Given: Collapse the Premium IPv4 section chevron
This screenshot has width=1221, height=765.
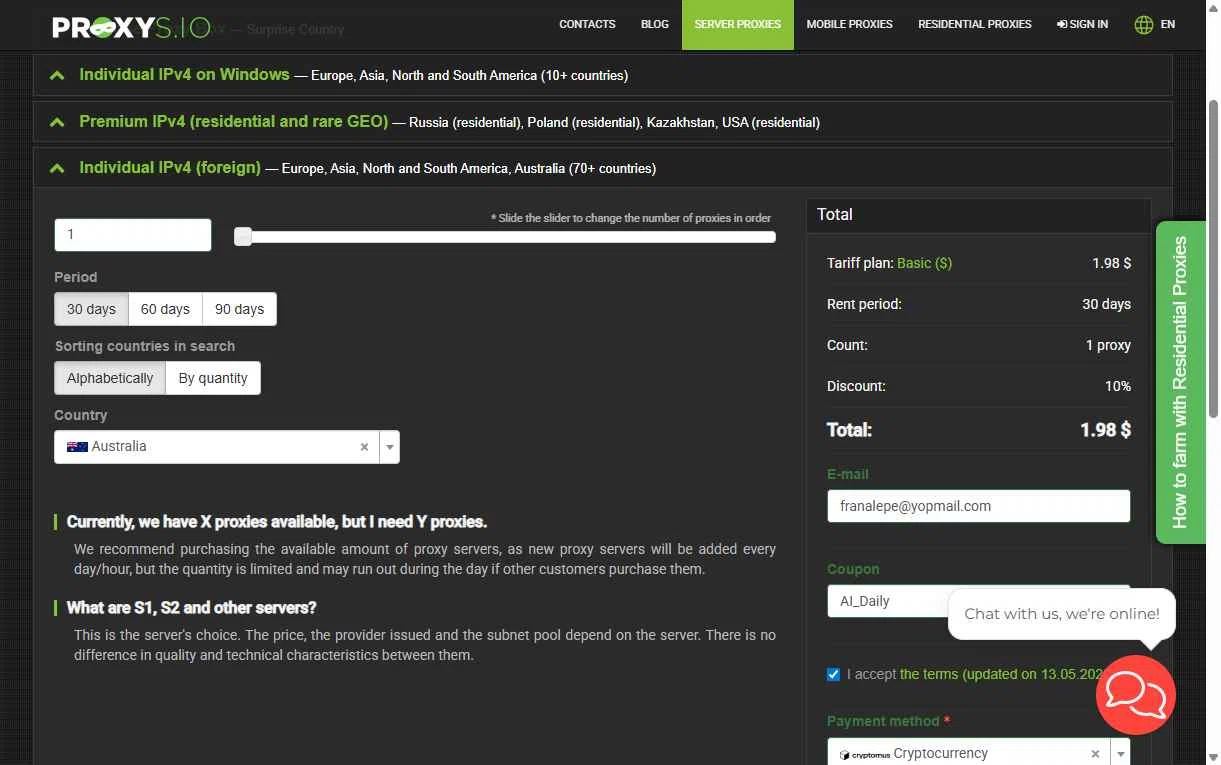Looking at the screenshot, I should (57, 122).
